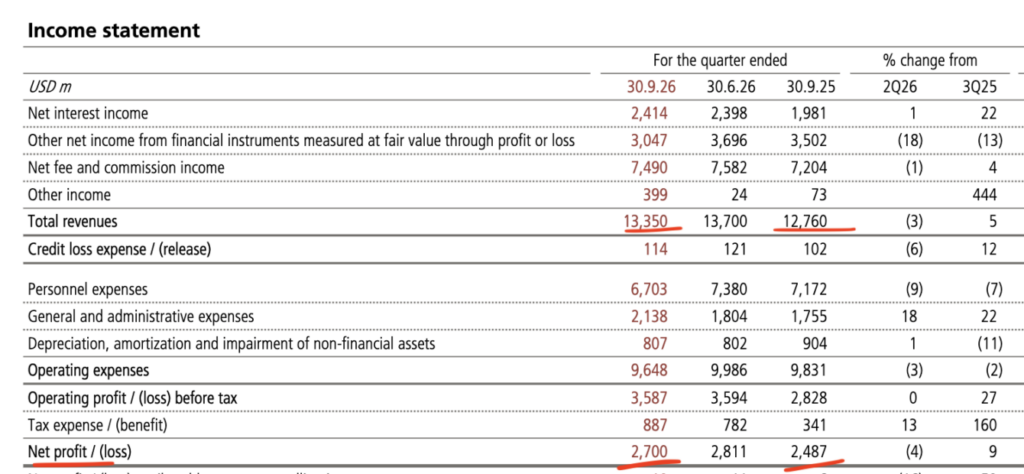This screenshot has height=474, width=1024.
Task: Click Tax expense value 782
Action: pos(736,425)
